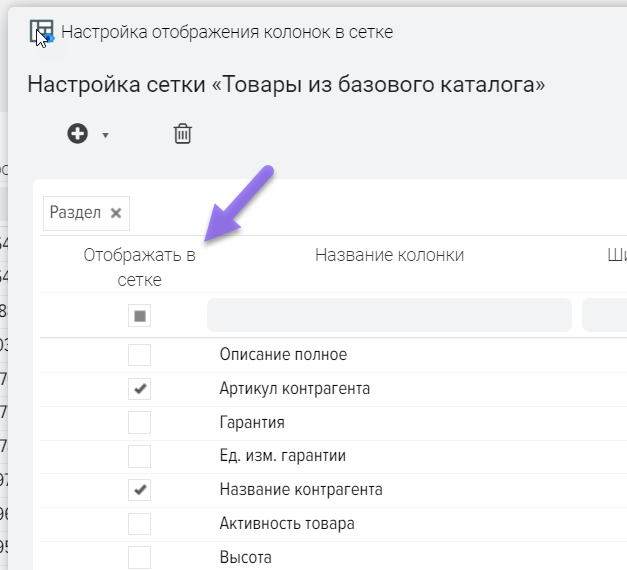Click the grid settings window icon
627x570 pixels.
[41, 32]
